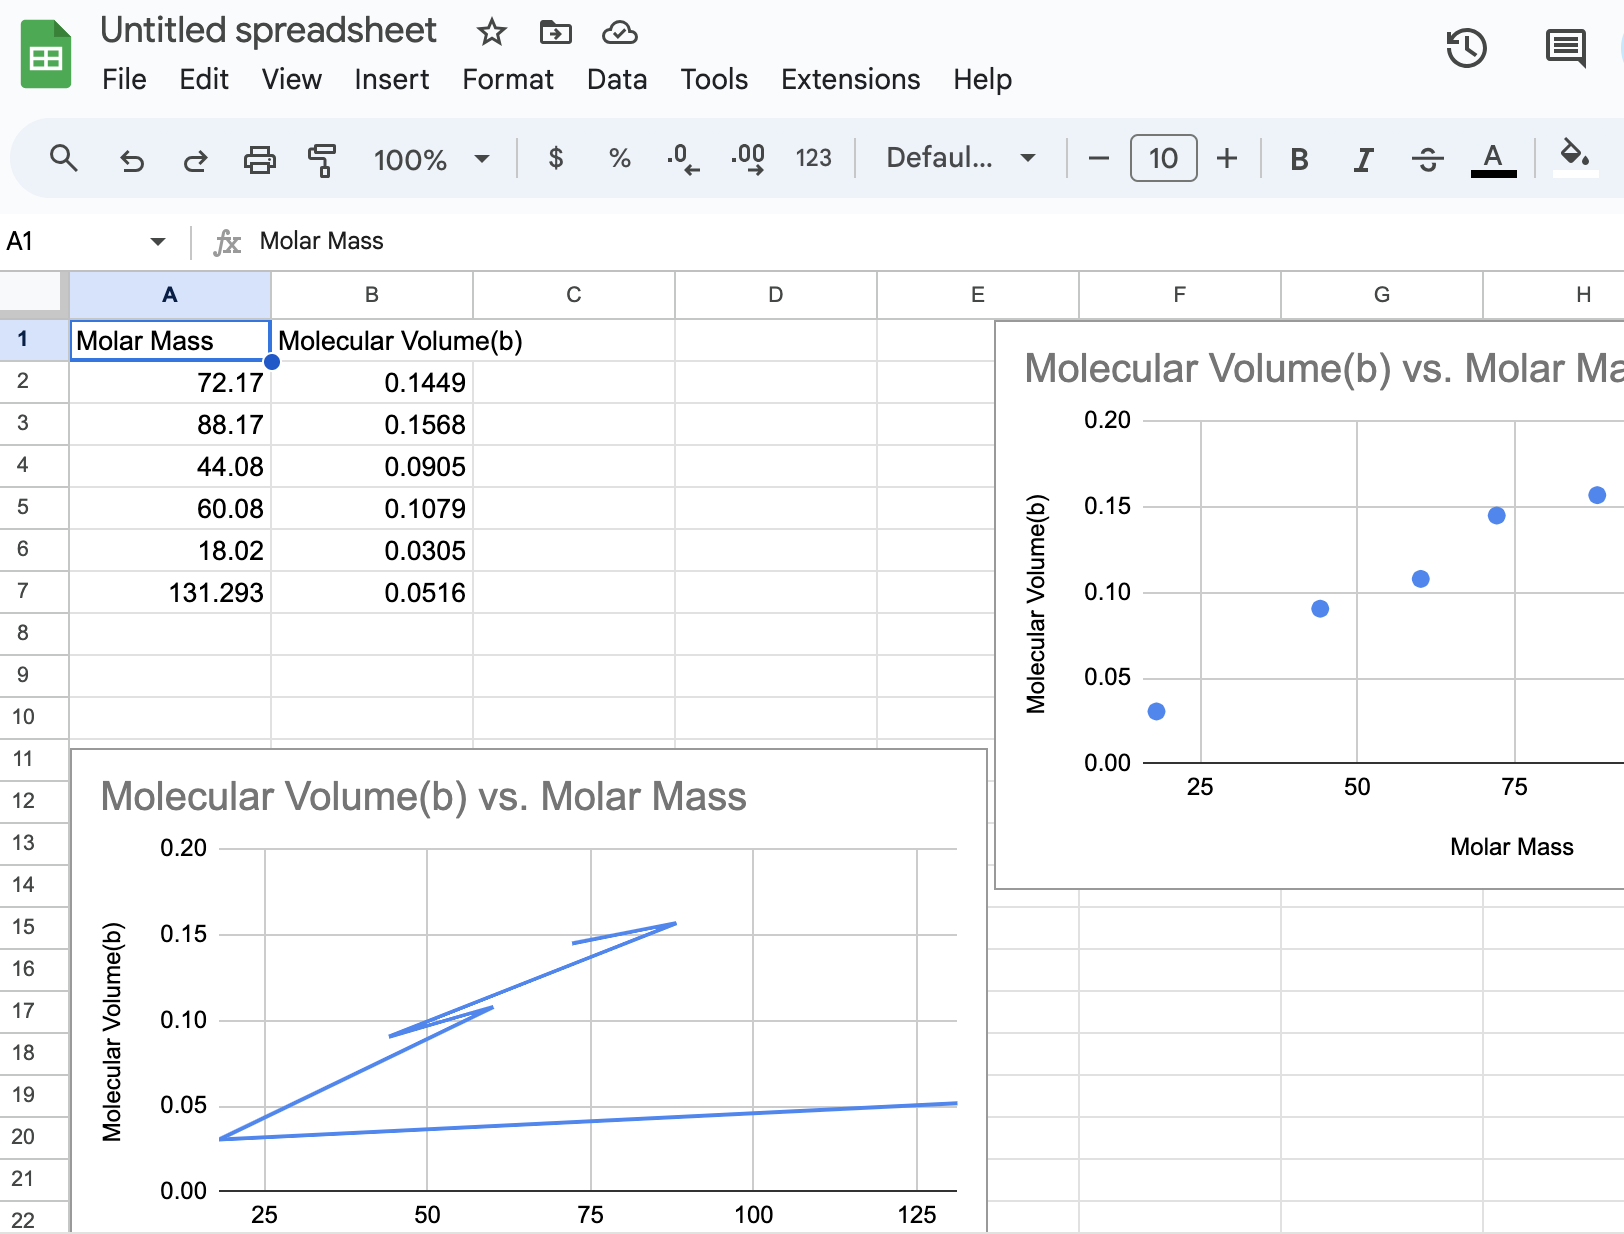
Task: Open the Help menu
Action: 982,79
